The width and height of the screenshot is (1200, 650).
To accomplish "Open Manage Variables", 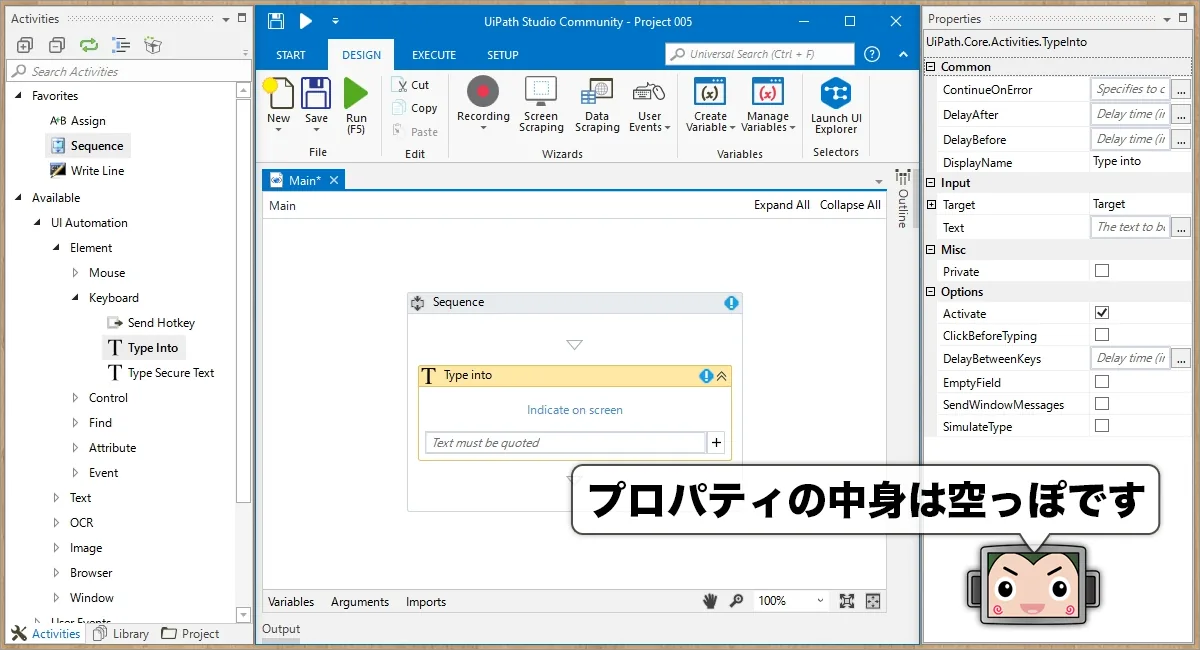I will click(x=768, y=106).
